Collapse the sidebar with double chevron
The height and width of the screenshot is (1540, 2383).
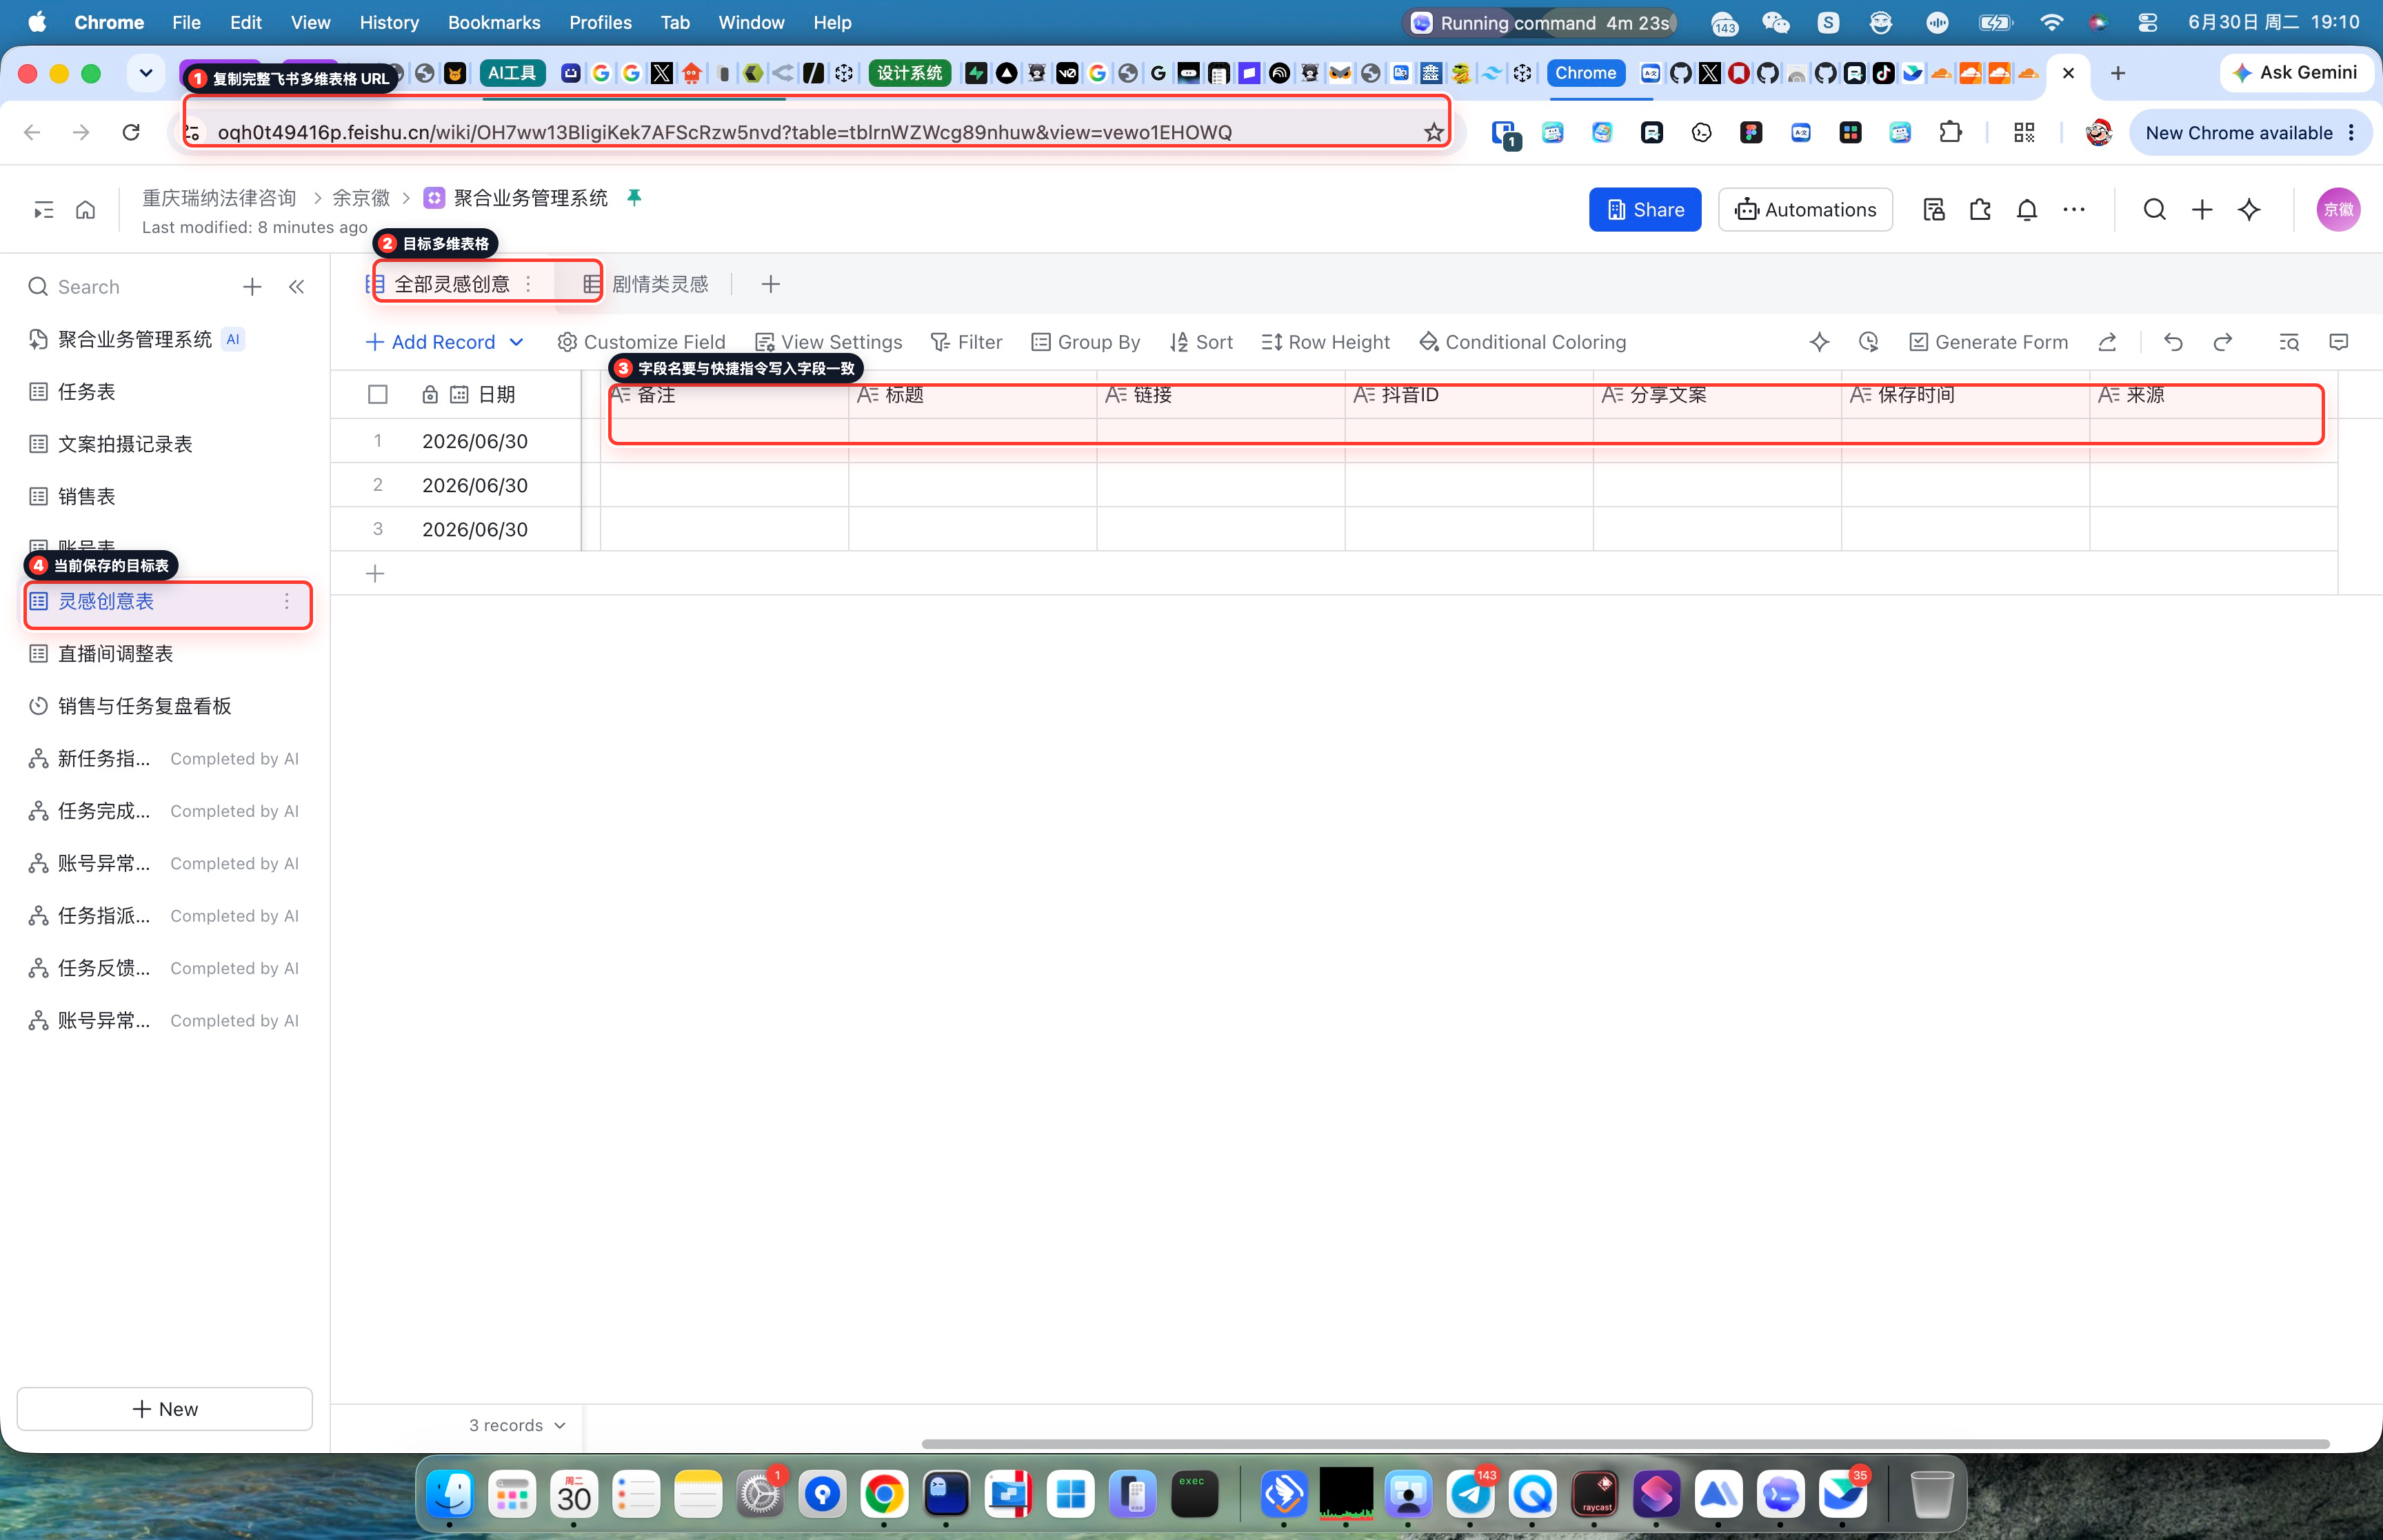pos(297,287)
